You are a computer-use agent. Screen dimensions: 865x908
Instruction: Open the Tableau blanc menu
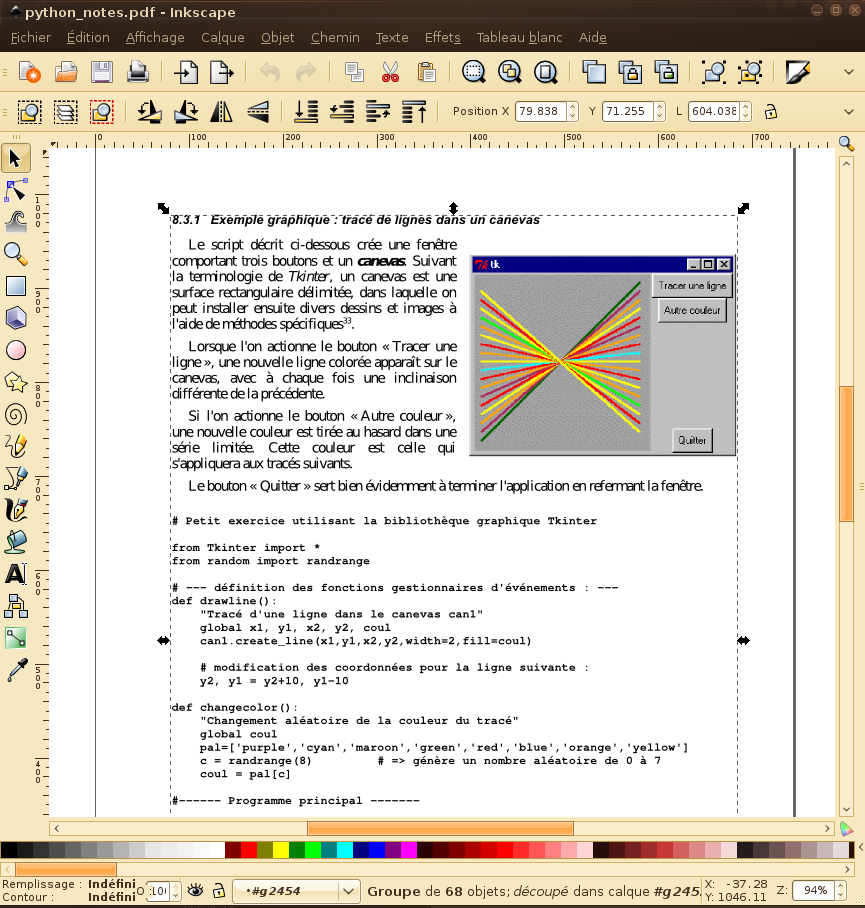(x=519, y=38)
